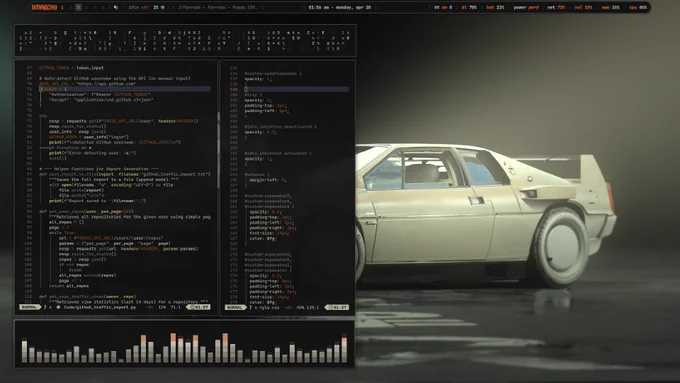
Task: Click the 'margin-left: 0;' line in CSS editor
Action: (268, 180)
